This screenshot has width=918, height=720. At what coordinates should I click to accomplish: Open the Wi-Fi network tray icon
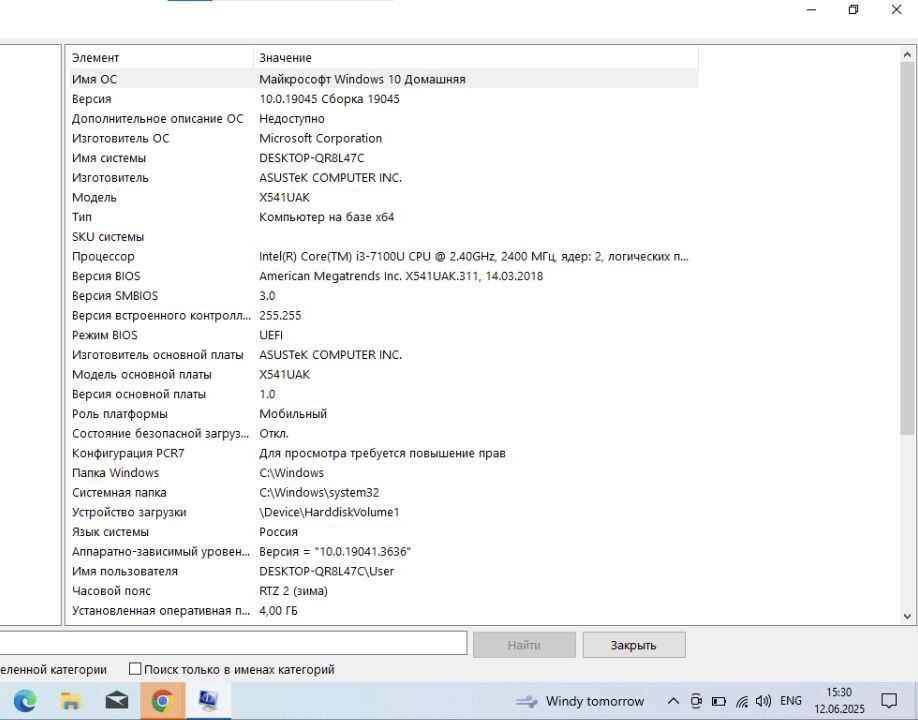click(742, 701)
